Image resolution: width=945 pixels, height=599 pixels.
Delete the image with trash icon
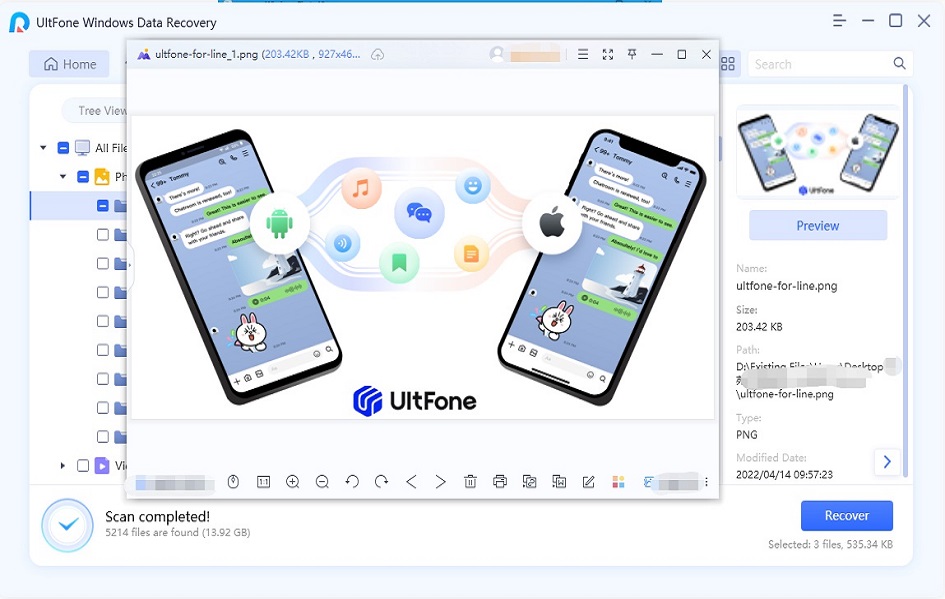point(470,481)
